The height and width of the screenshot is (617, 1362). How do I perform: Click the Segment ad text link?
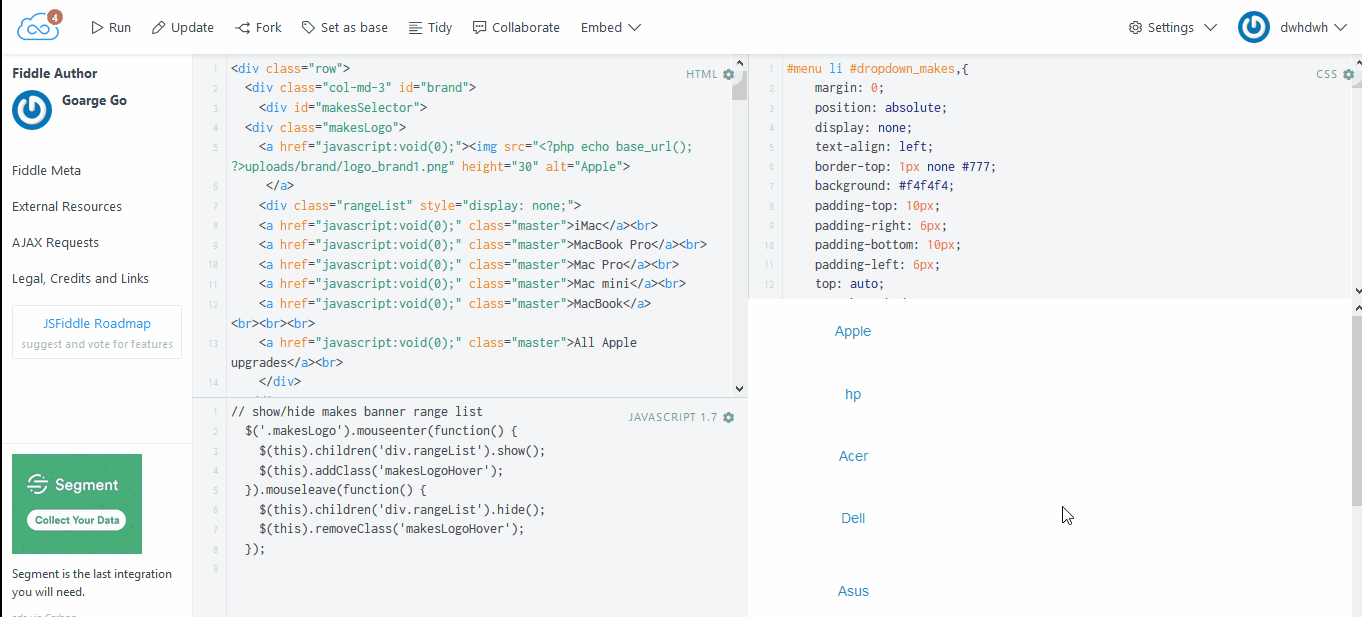[92, 582]
